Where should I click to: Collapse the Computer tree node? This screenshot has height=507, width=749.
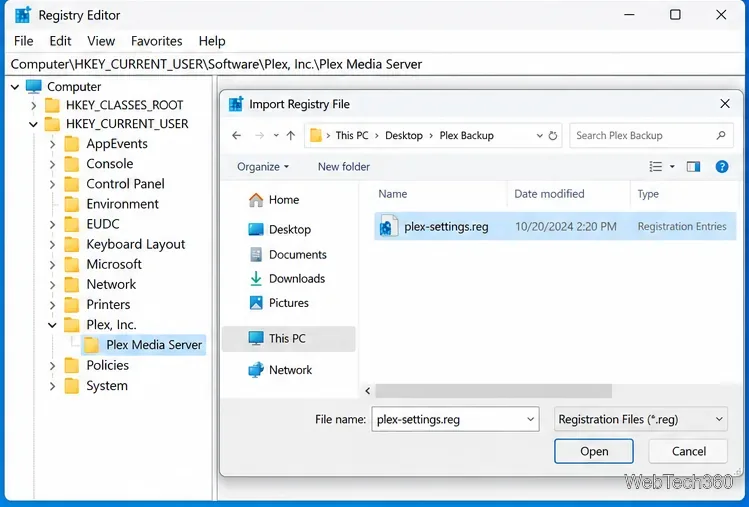[x=15, y=87]
